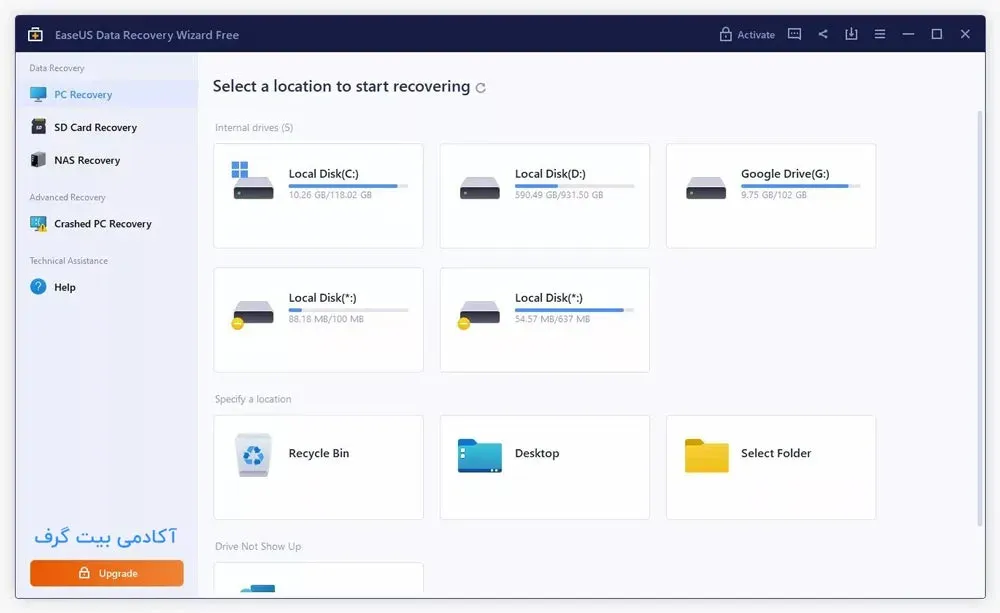The width and height of the screenshot is (1000, 613).
Task: Click the 'EaseUS Data Recovery Wizard Free' title
Action: click(147, 35)
